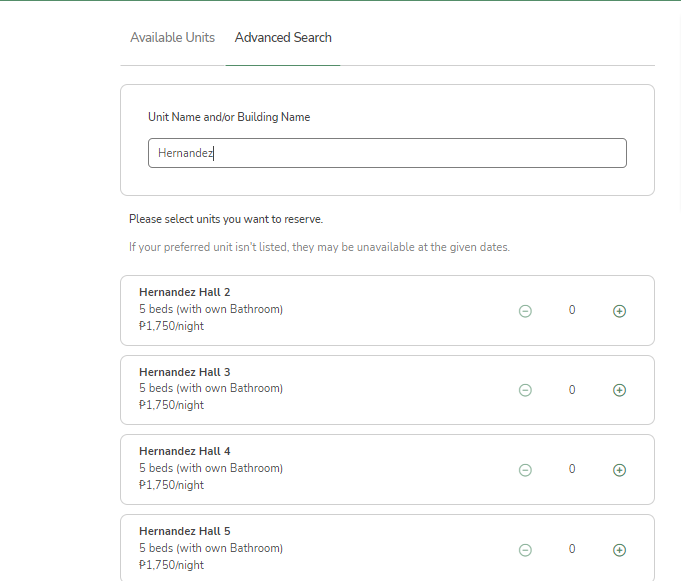Click the Hernandez Hall 4 listing name

point(185,451)
